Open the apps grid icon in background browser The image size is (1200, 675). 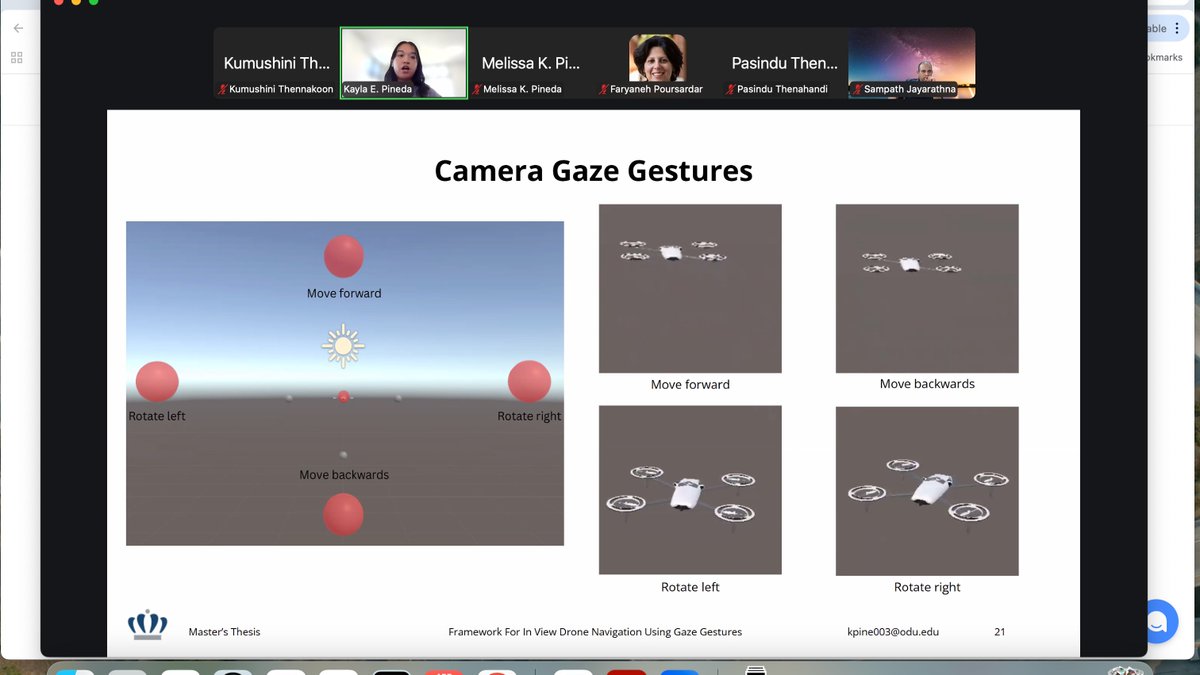pos(16,58)
